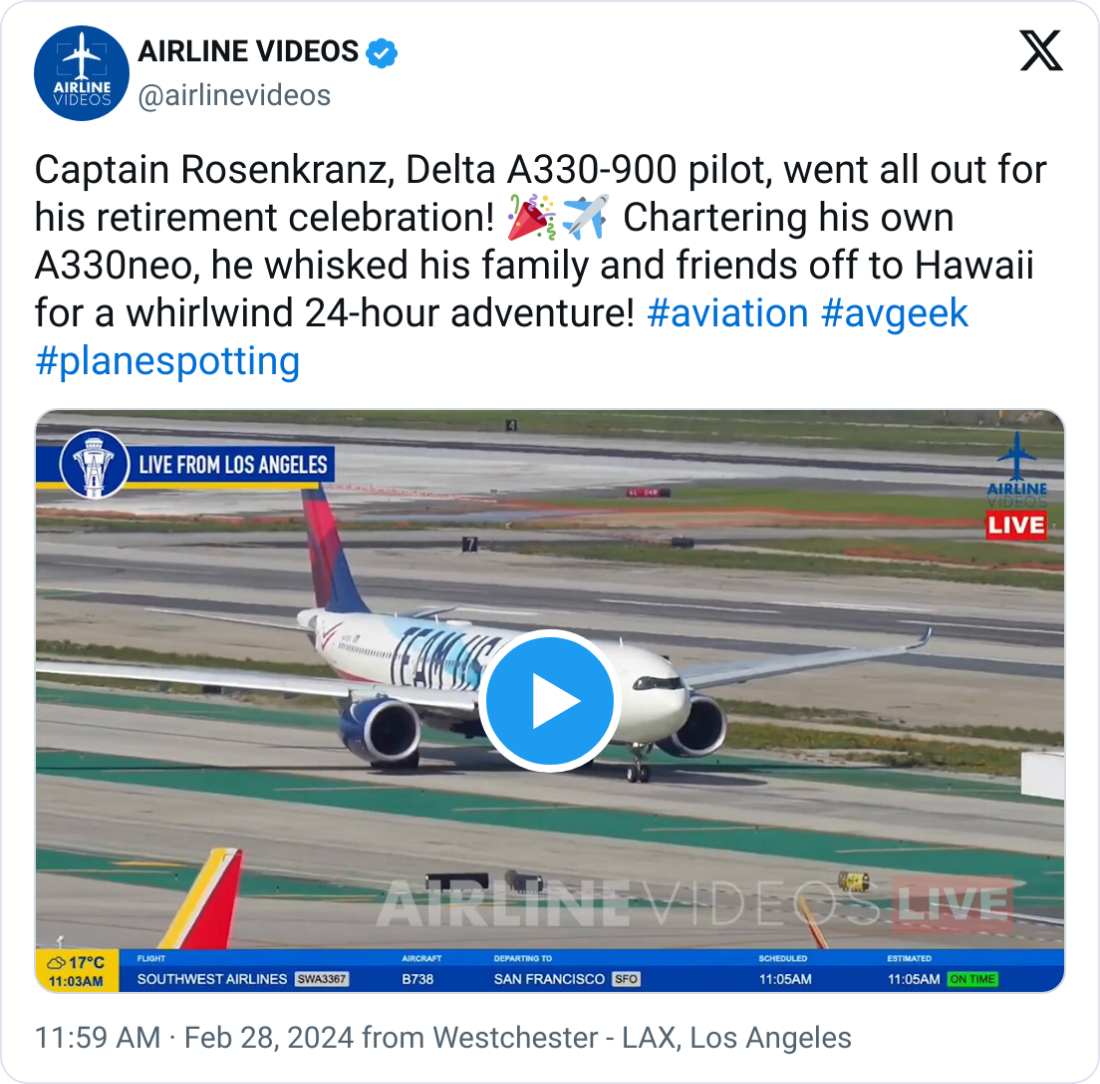Open the @airlinevideos handle
Screen dimensions: 1100x1084
233,95
